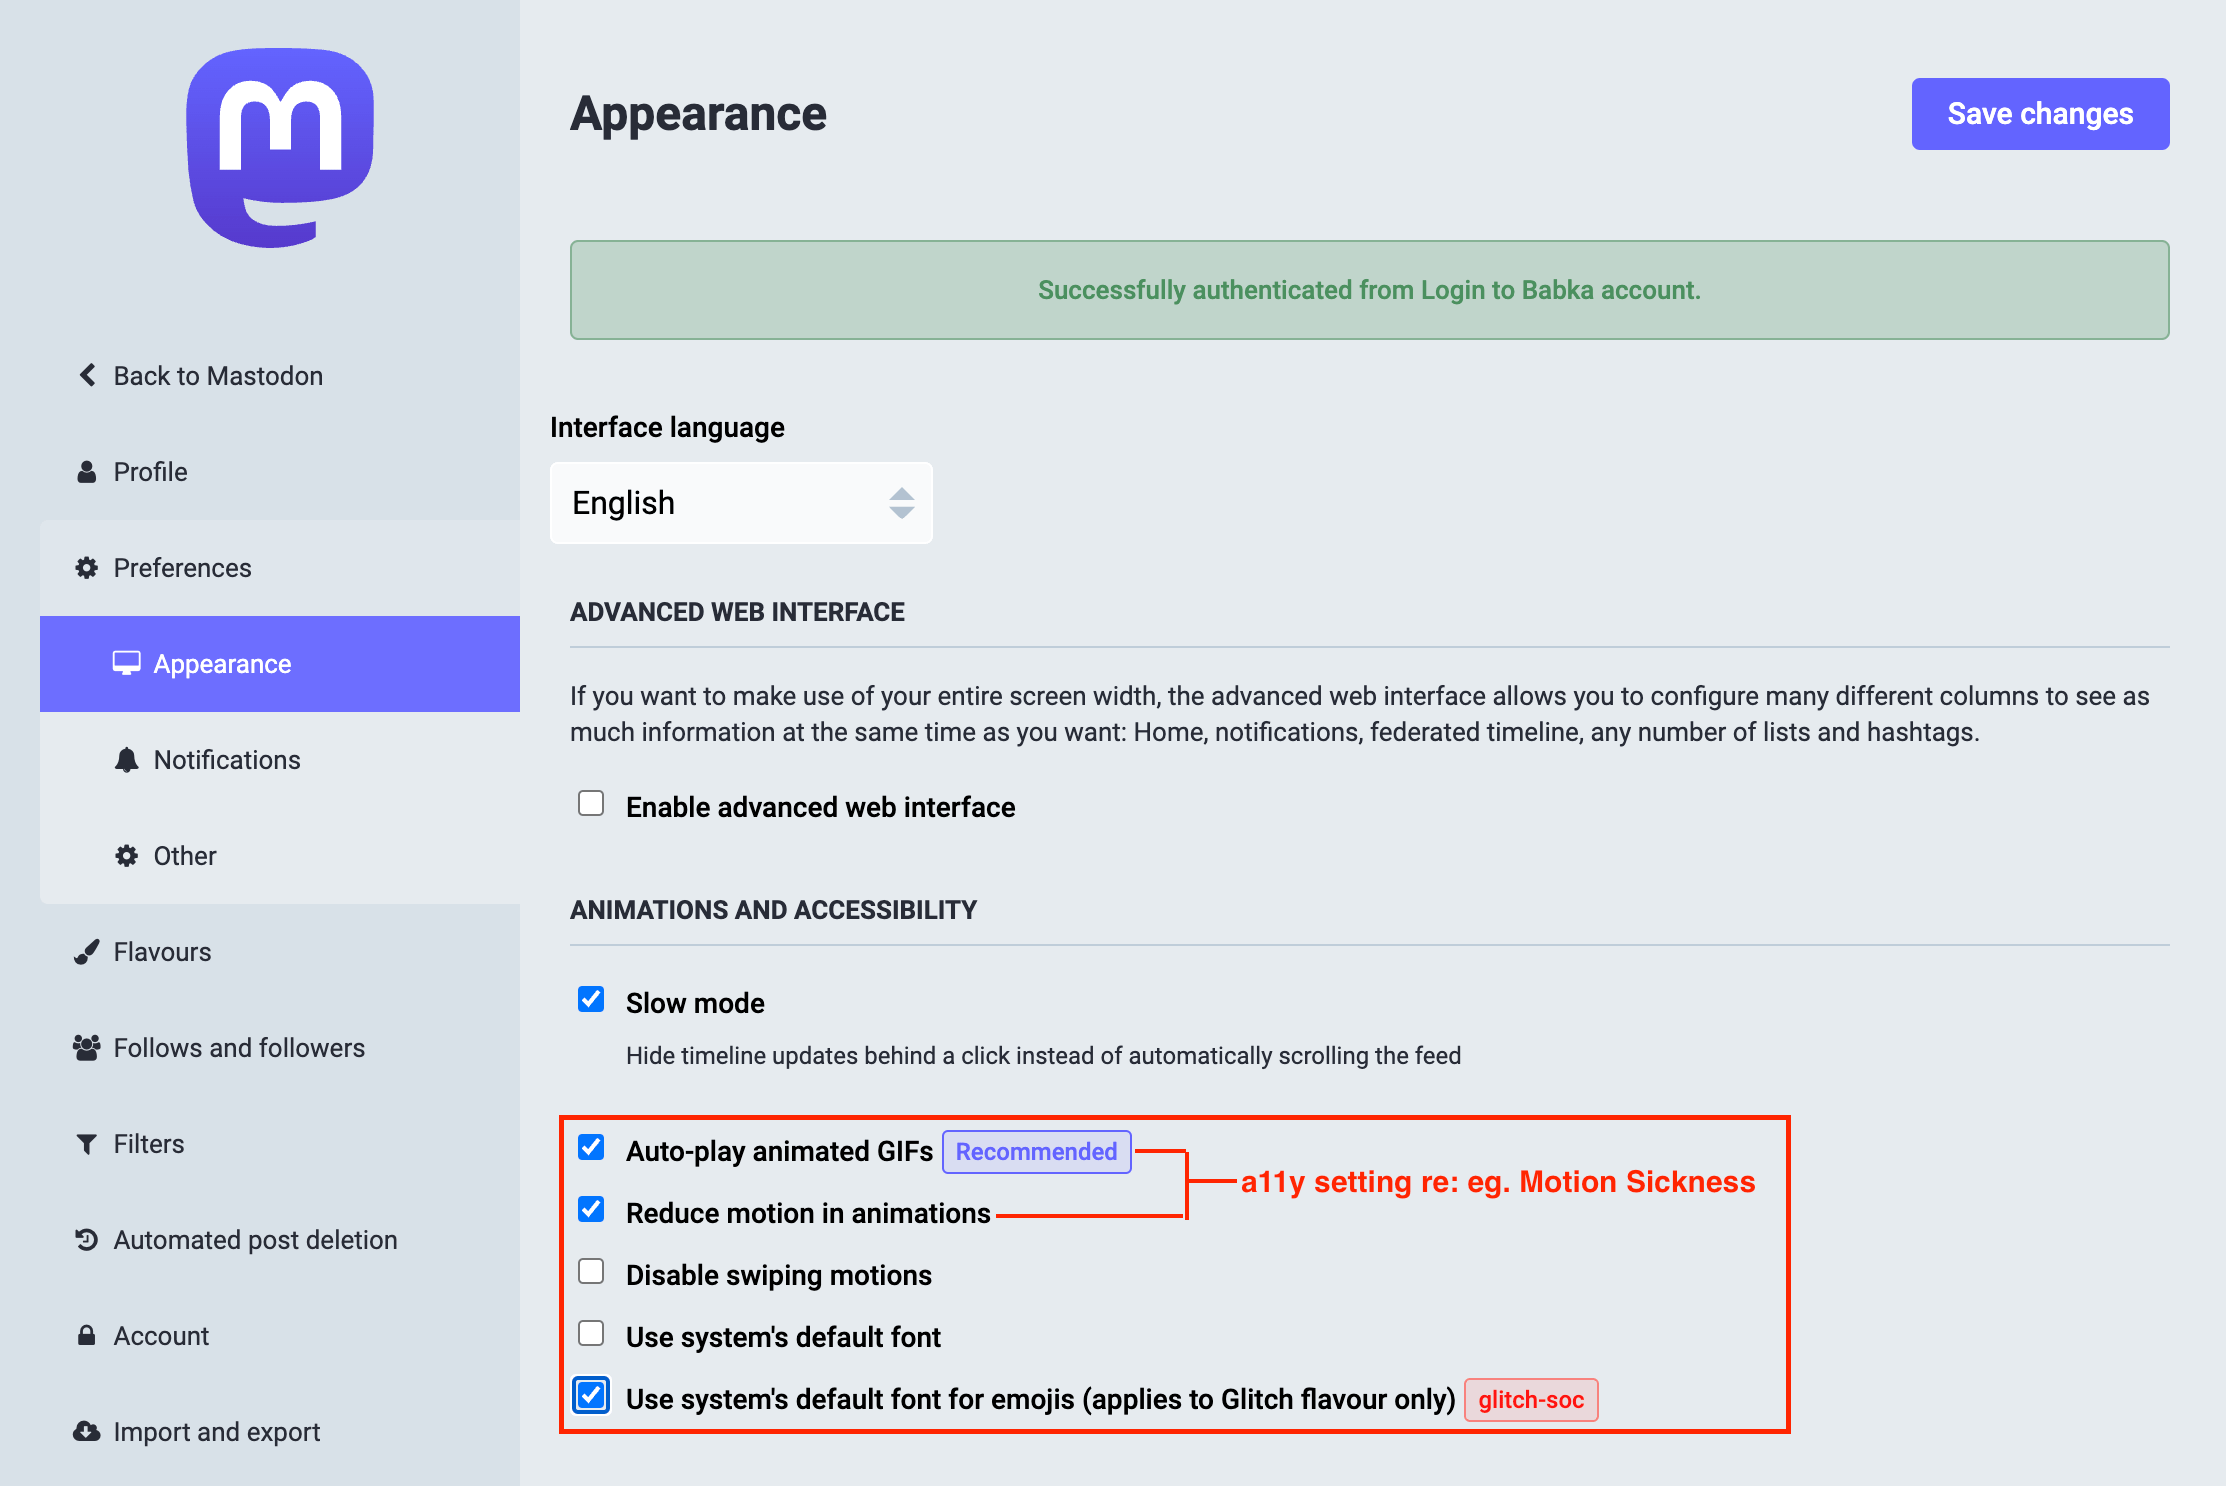Click the English selector arrows
The height and width of the screenshot is (1486, 2226).
coord(901,503)
